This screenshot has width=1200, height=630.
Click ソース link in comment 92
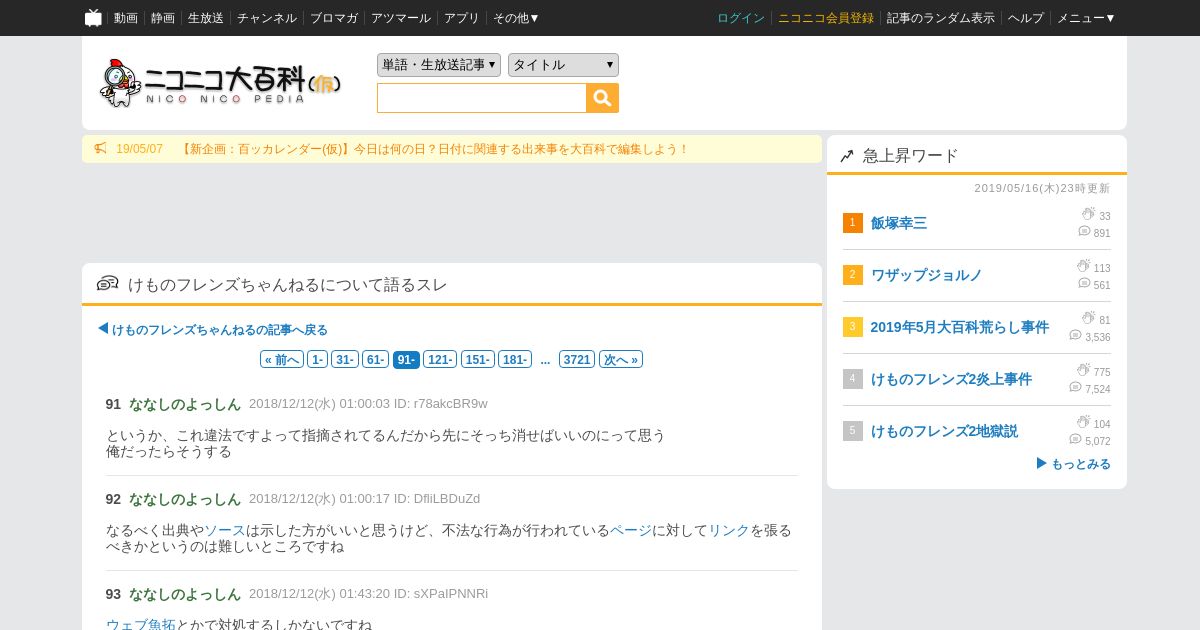225,530
